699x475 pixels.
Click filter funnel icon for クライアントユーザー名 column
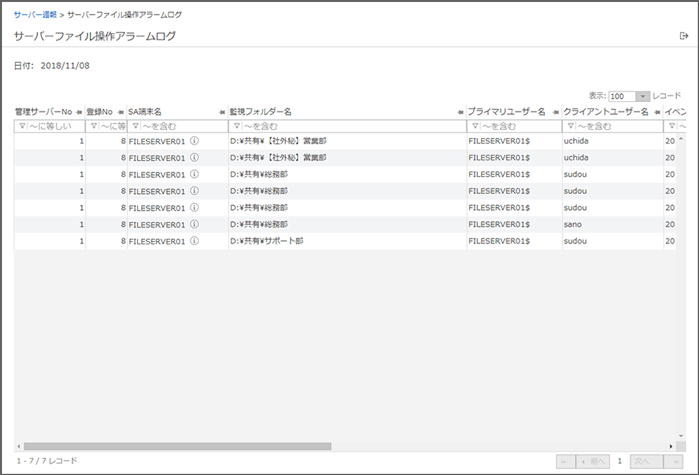[x=571, y=127]
